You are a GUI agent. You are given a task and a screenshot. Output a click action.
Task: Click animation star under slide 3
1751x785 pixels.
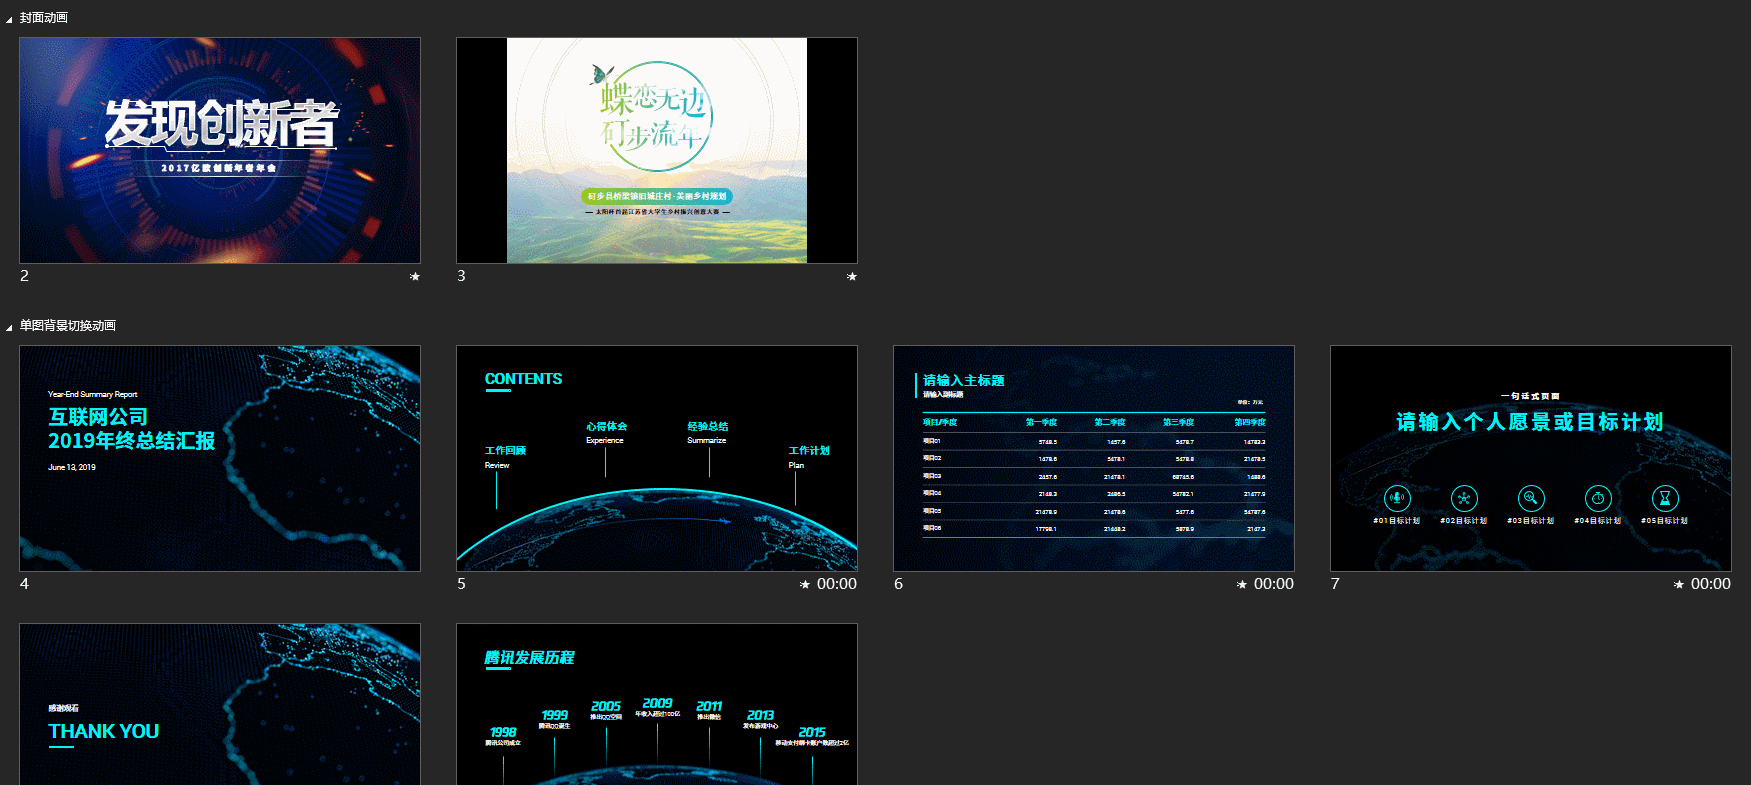tap(852, 277)
